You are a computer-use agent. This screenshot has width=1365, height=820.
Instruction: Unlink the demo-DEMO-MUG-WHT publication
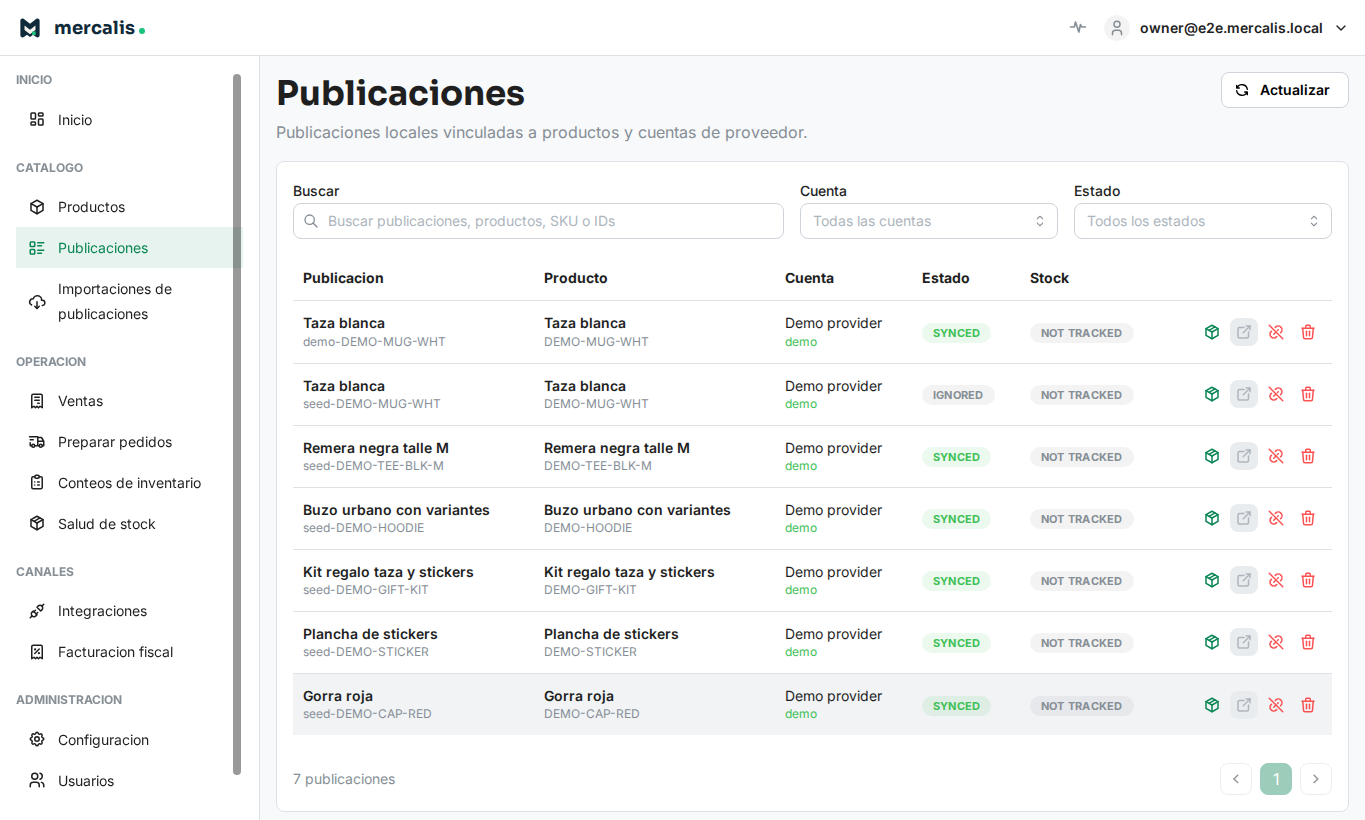coord(1276,332)
